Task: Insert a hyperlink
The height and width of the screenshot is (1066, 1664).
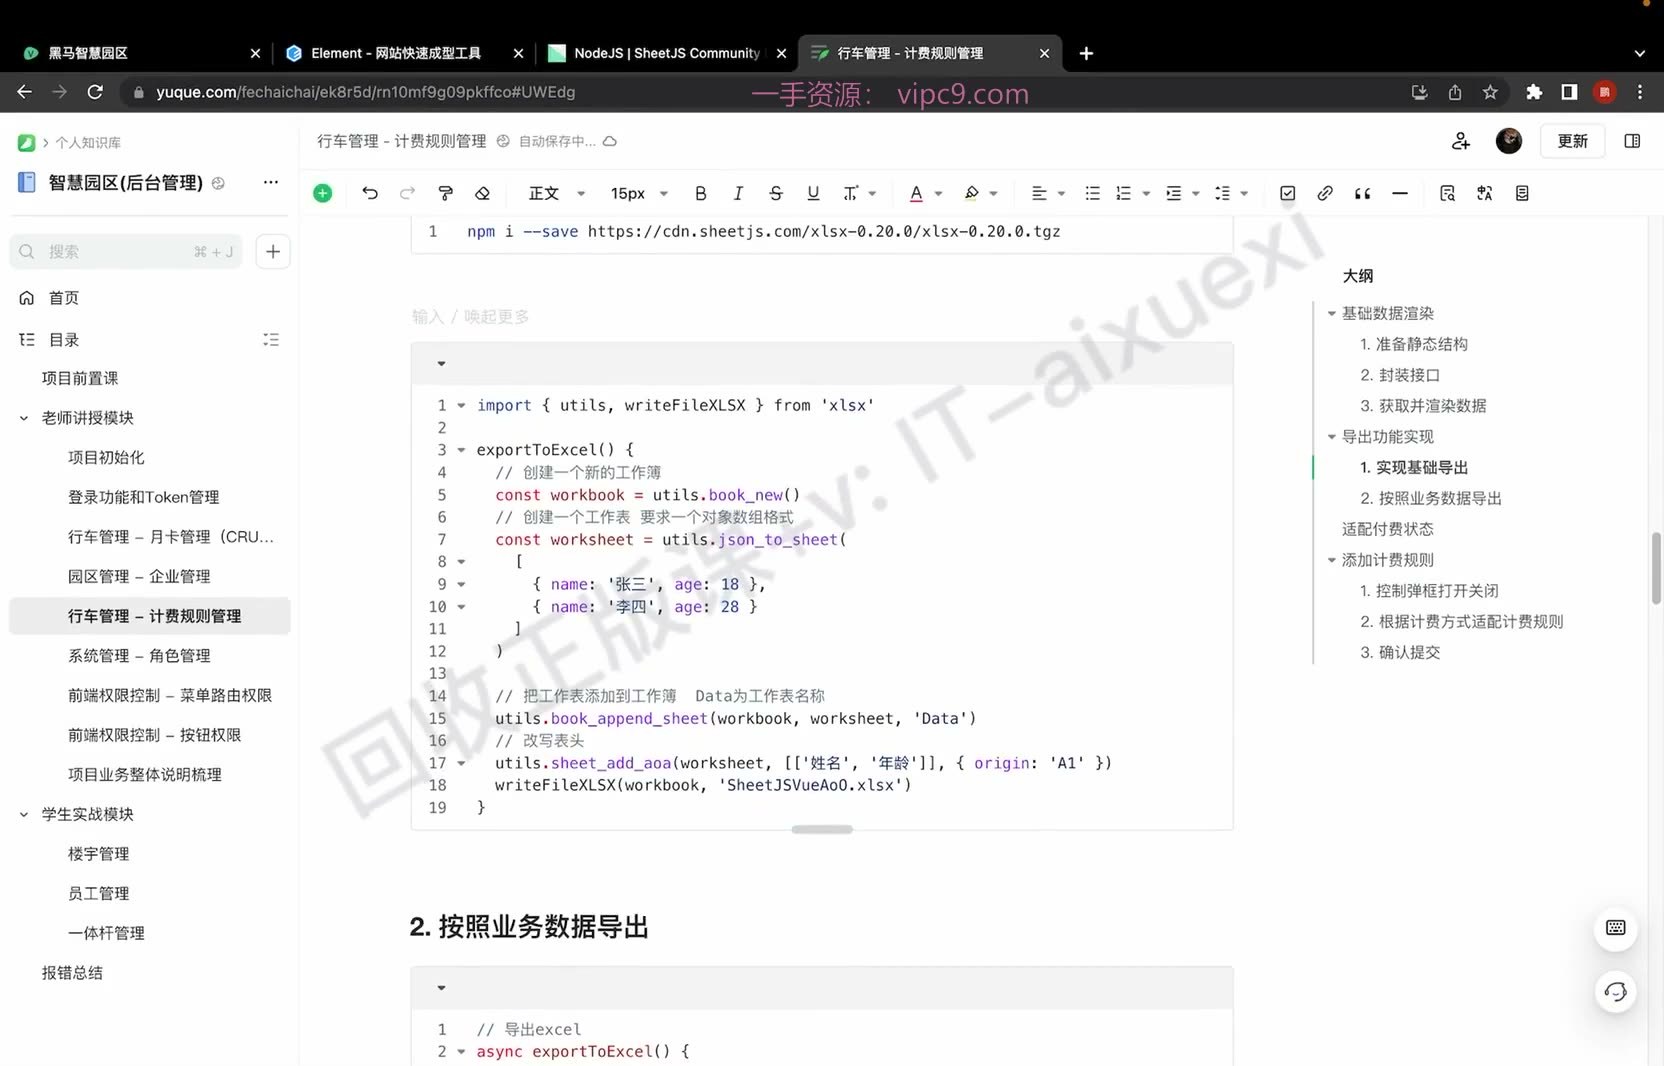Action: (1325, 193)
